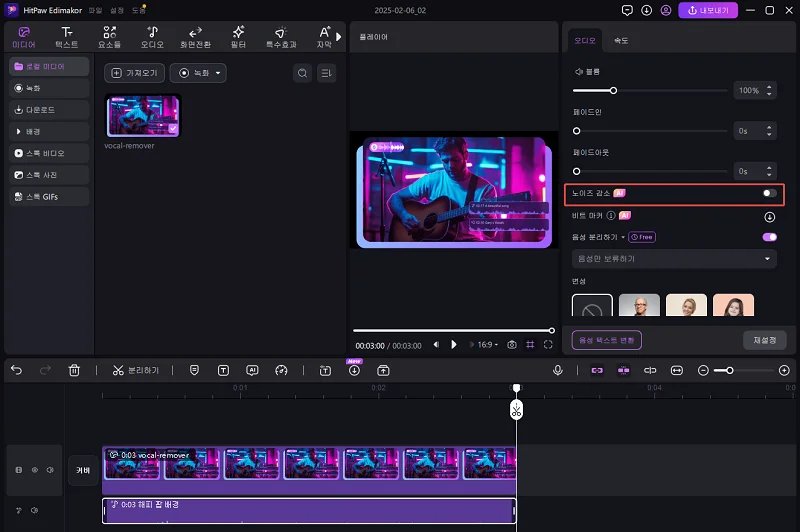This screenshot has height=532, width=800.
Task: Download the 비트 마커 beat marker feature
Action: [769, 217]
